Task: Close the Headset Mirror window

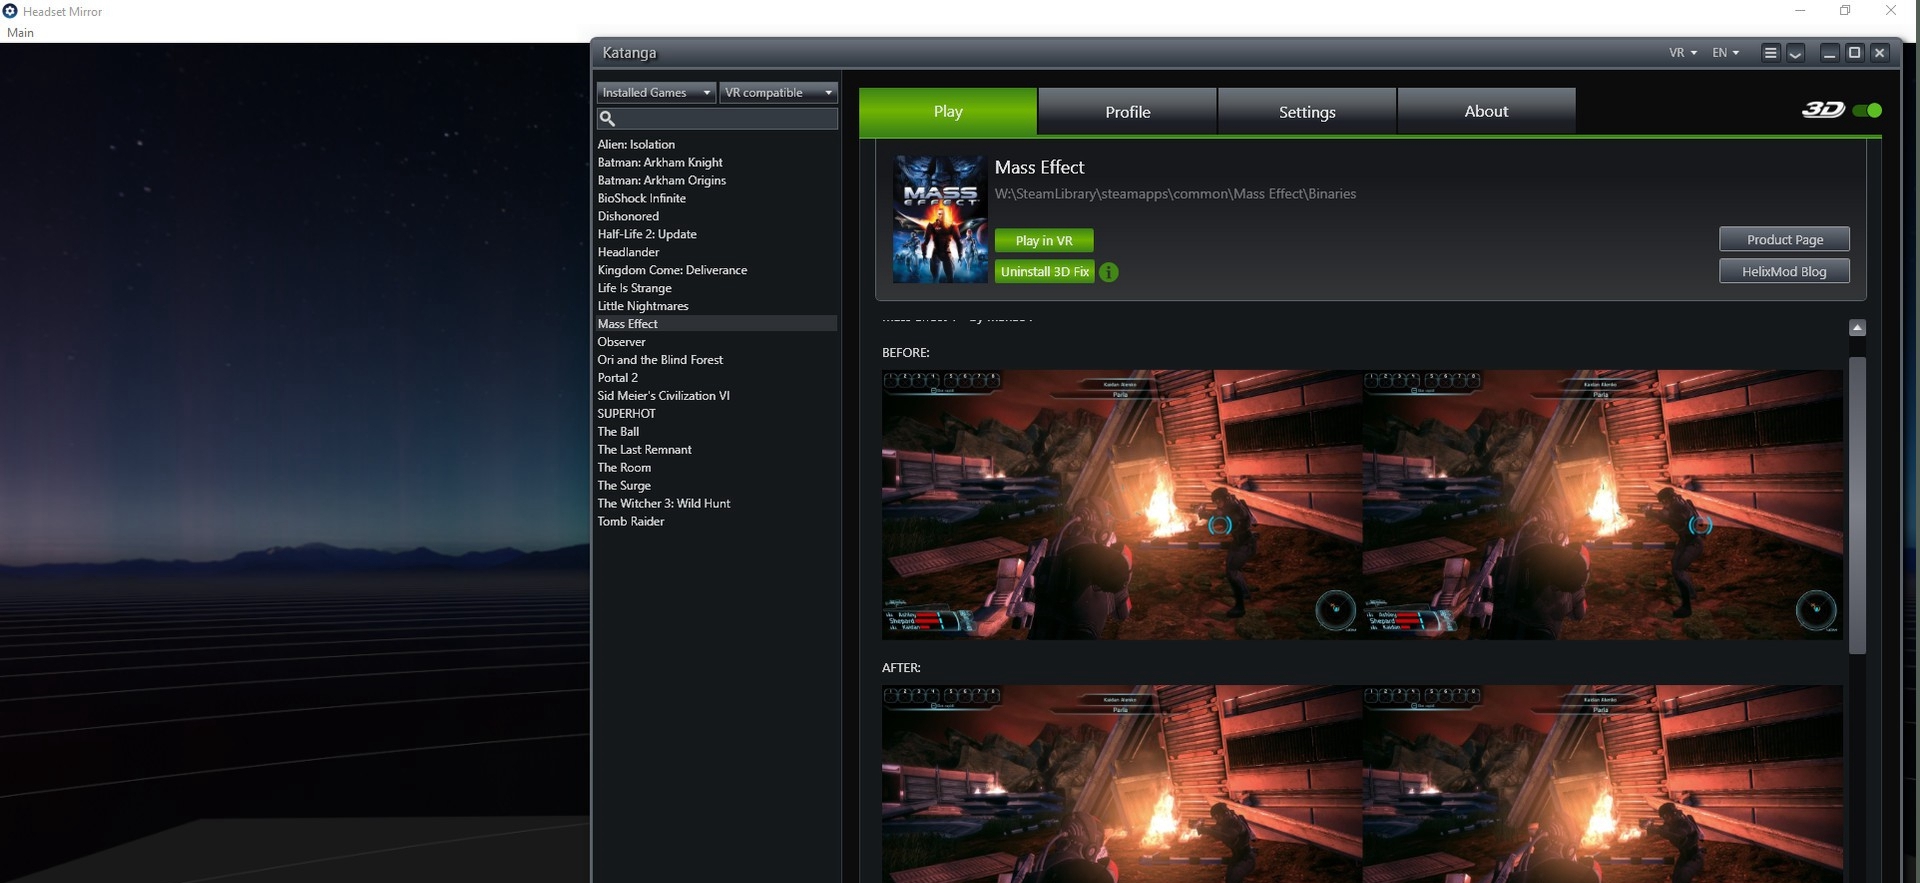Action: 1891,11
